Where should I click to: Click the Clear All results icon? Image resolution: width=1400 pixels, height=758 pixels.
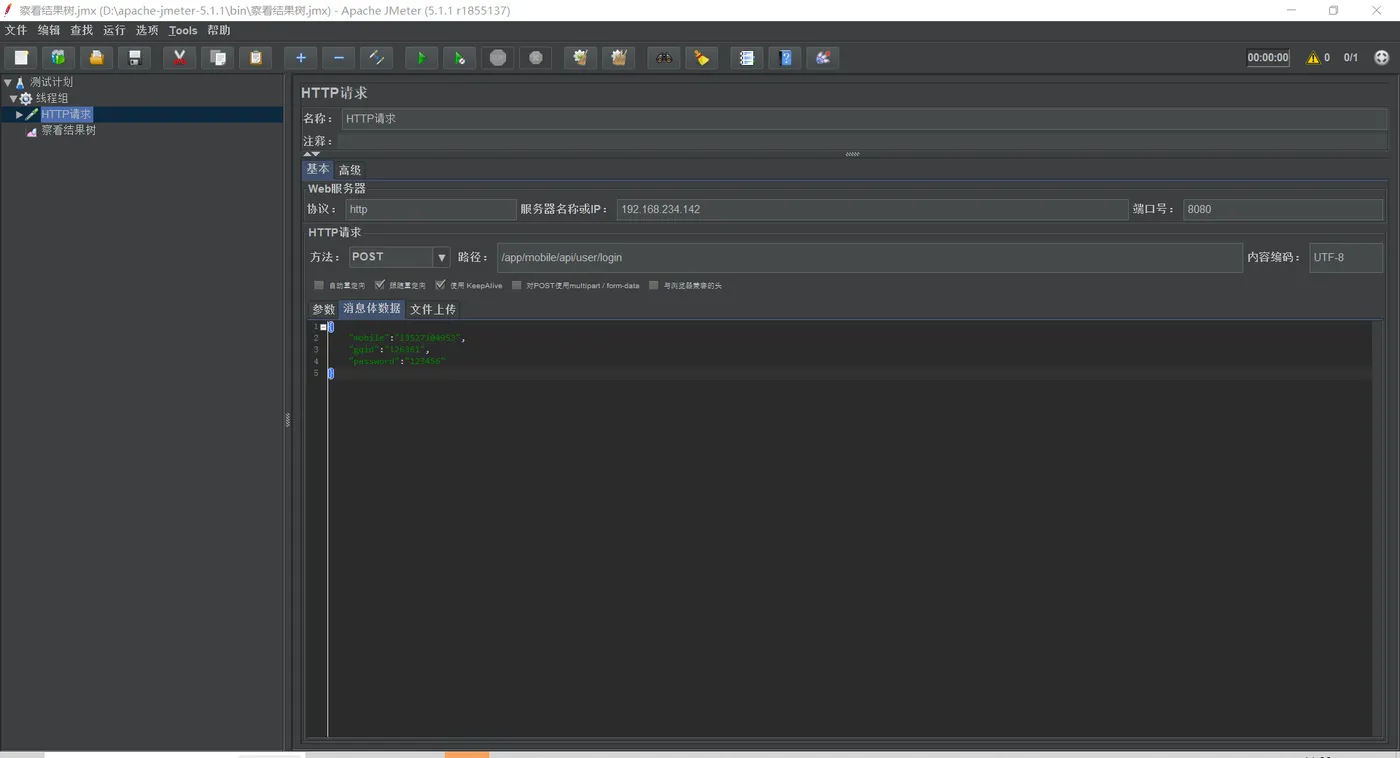click(x=618, y=58)
